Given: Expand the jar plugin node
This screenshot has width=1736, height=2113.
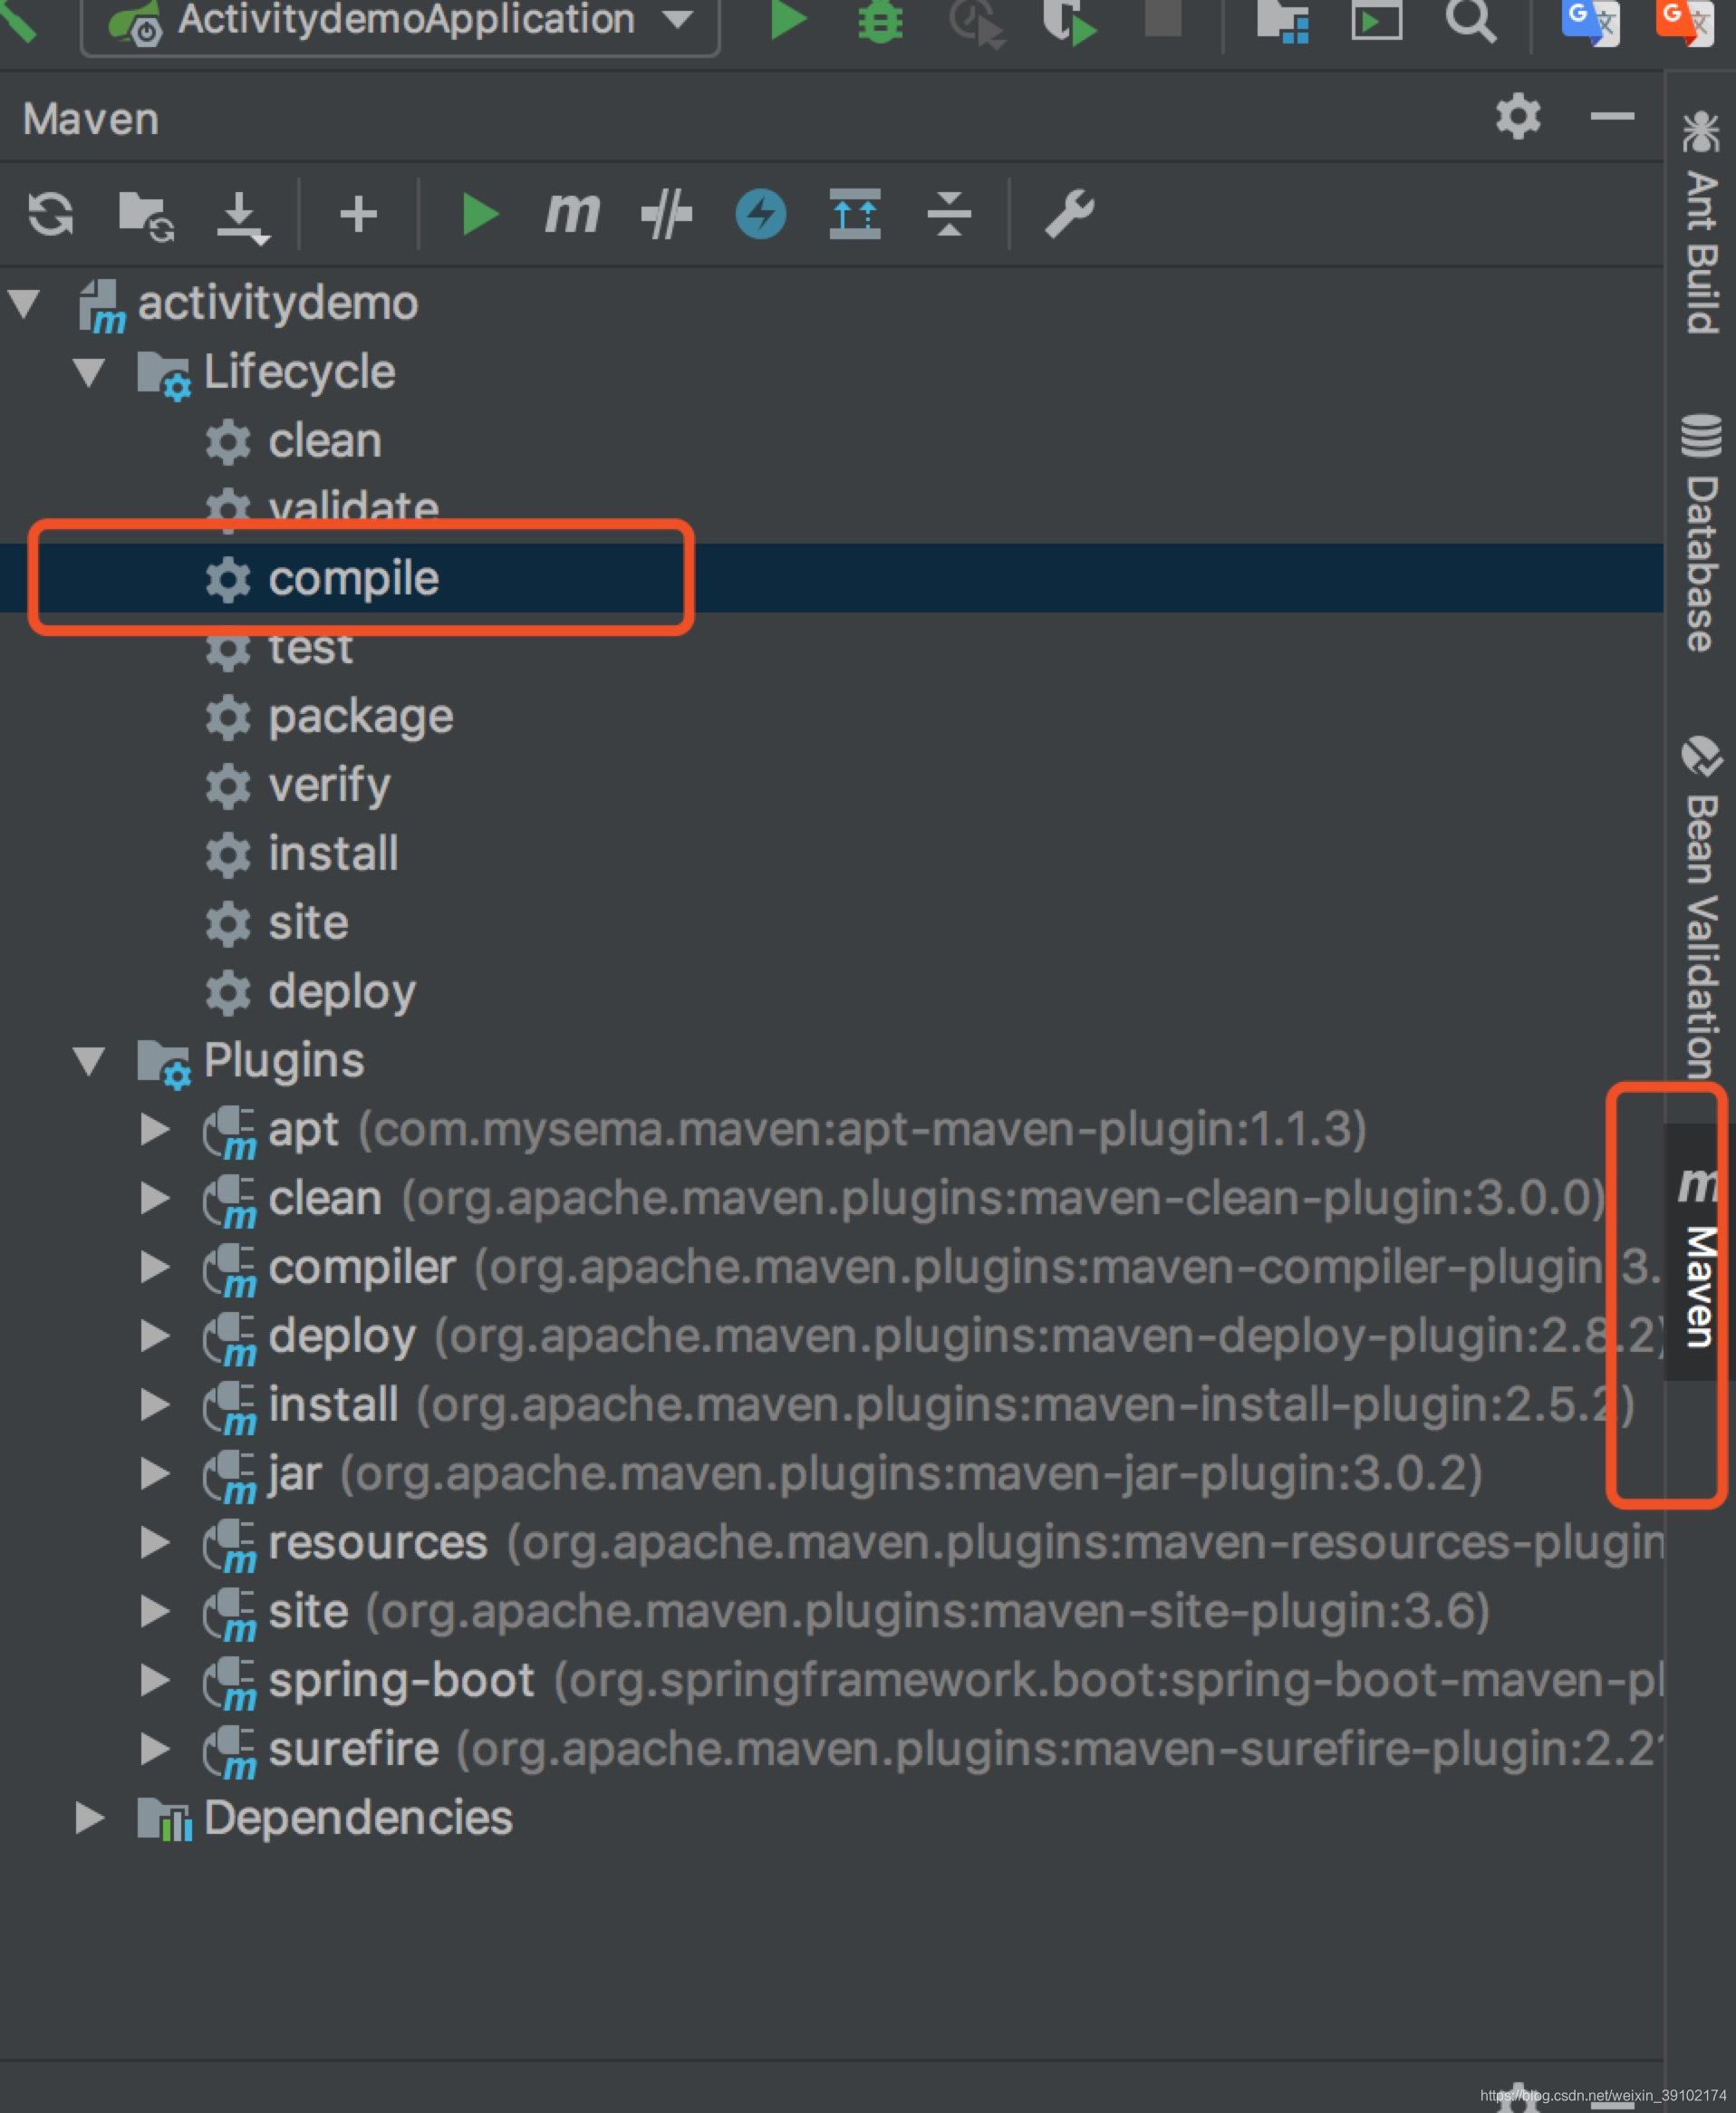Looking at the screenshot, I should 154,1473.
